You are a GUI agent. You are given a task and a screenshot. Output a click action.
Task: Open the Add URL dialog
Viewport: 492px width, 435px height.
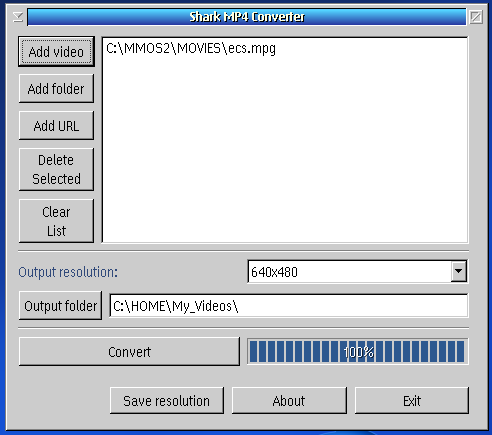(56, 126)
